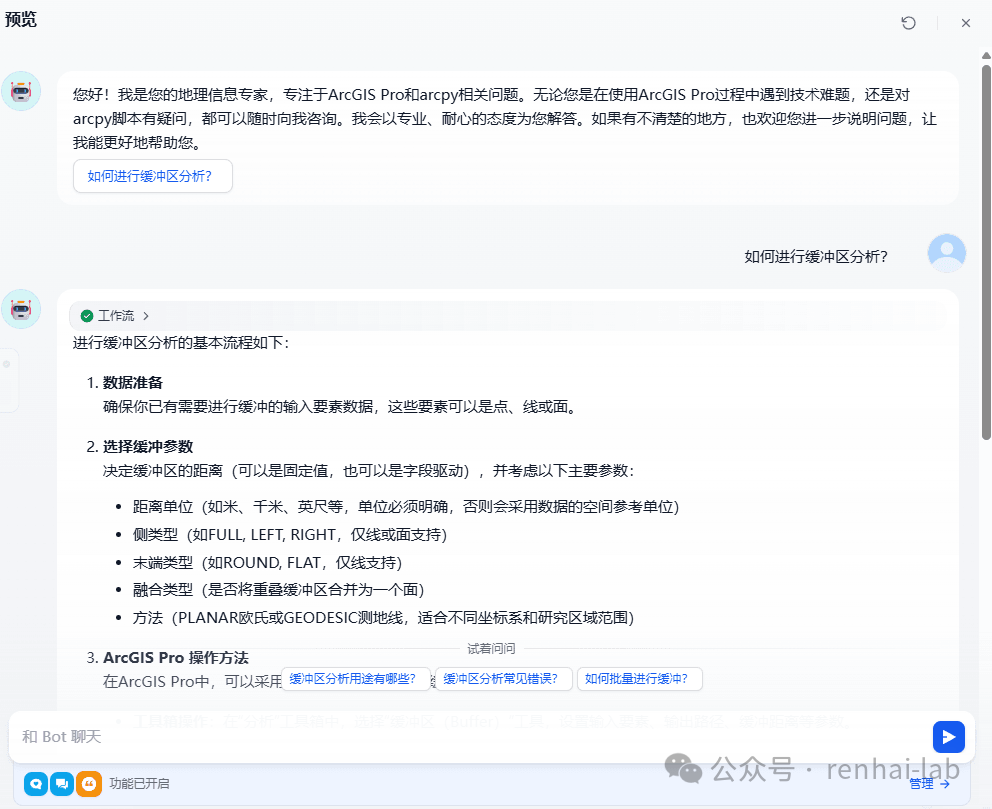Click the user avatar next to the question
This screenshot has width=992, height=809.
pyautogui.click(x=946, y=253)
